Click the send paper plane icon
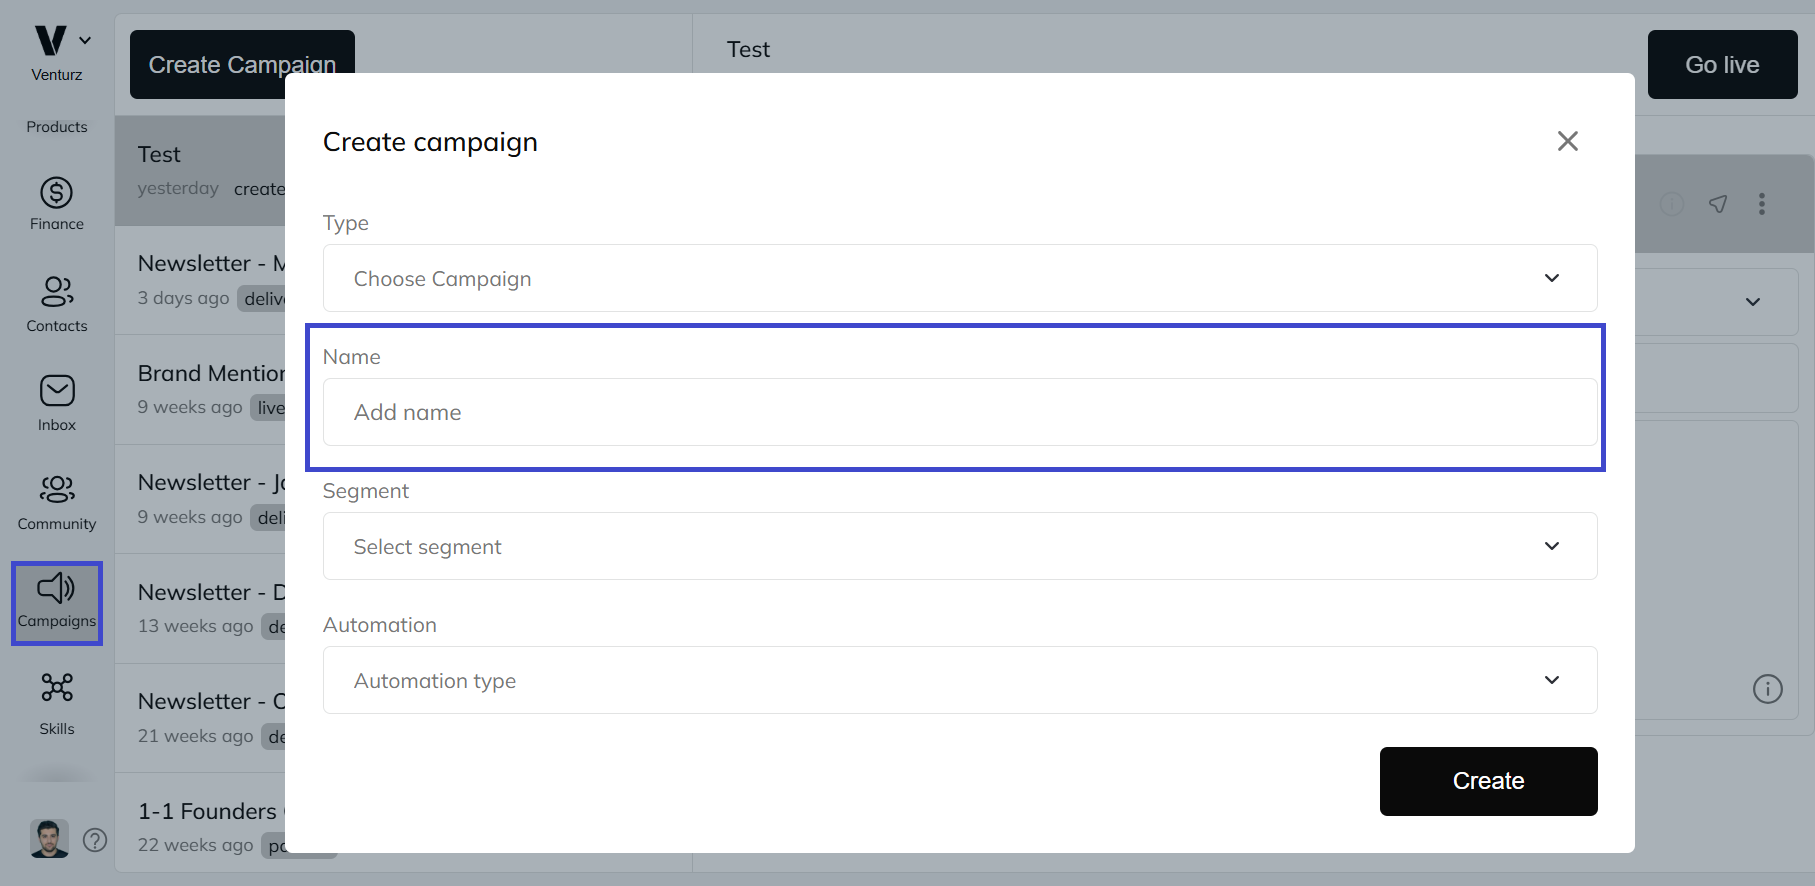The image size is (1815, 886). click(x=1718, y=204)
